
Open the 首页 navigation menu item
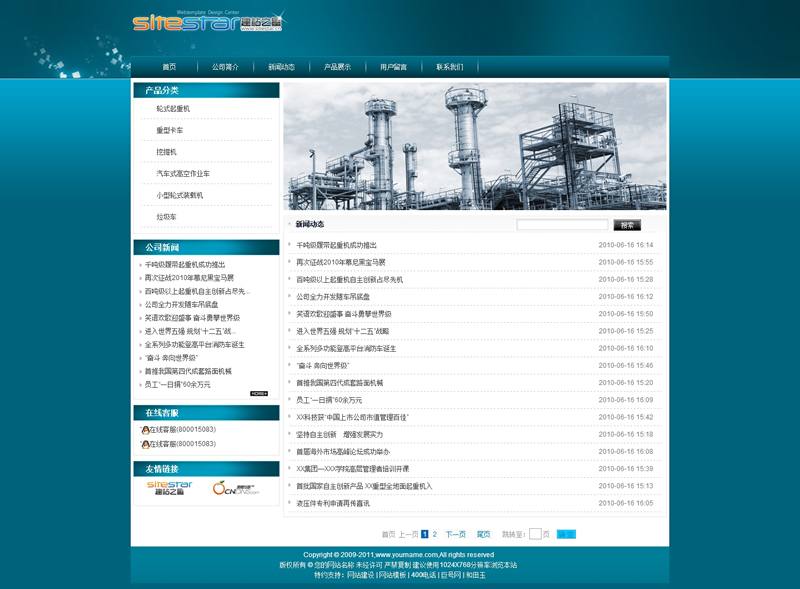[x=169, y=67]
